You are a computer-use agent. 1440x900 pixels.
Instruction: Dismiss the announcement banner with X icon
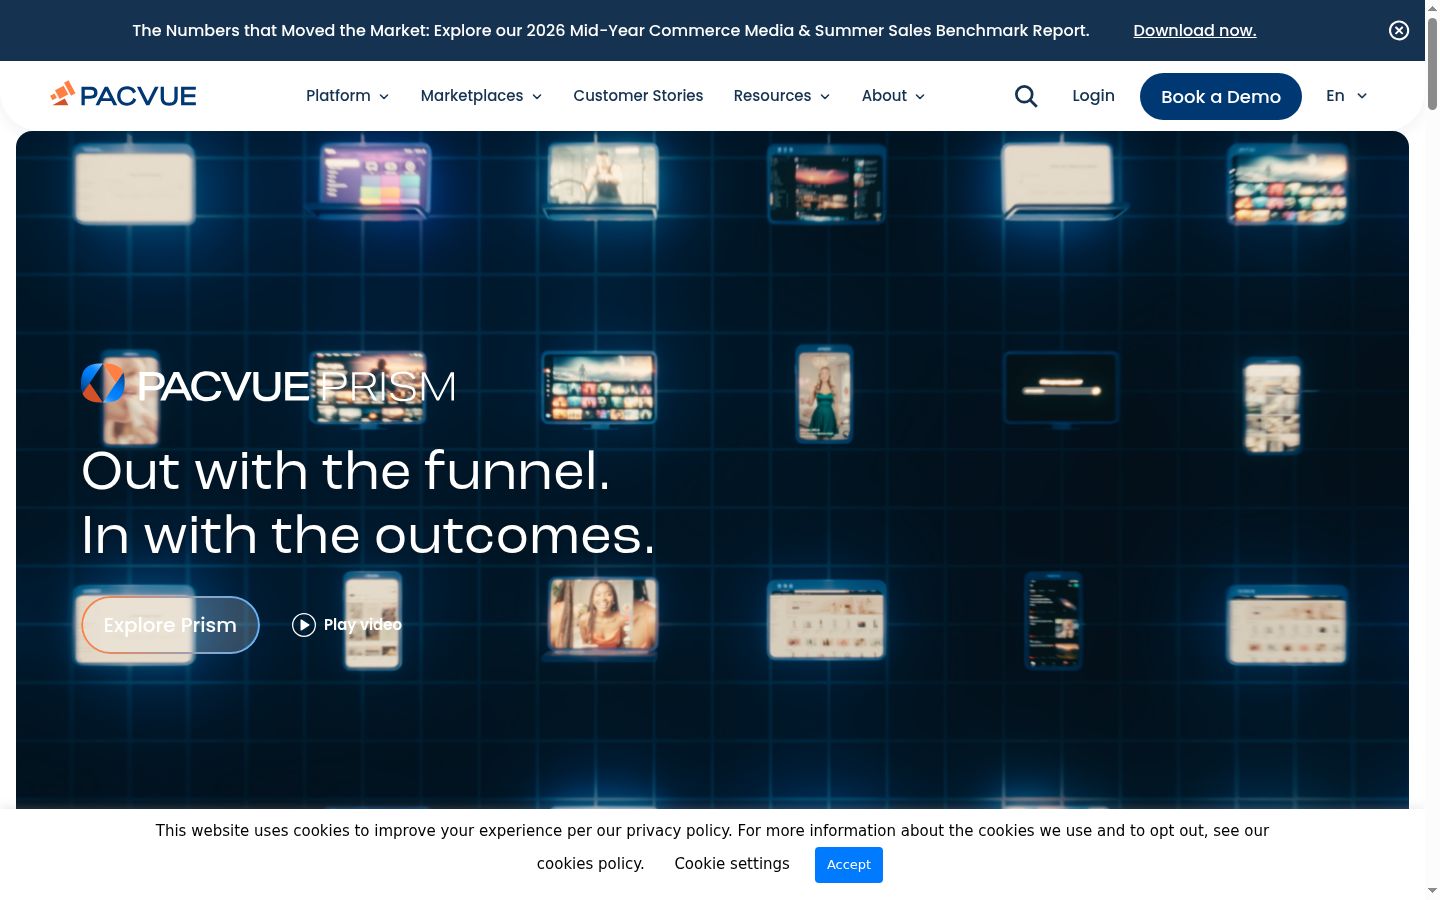[1399, 30]
